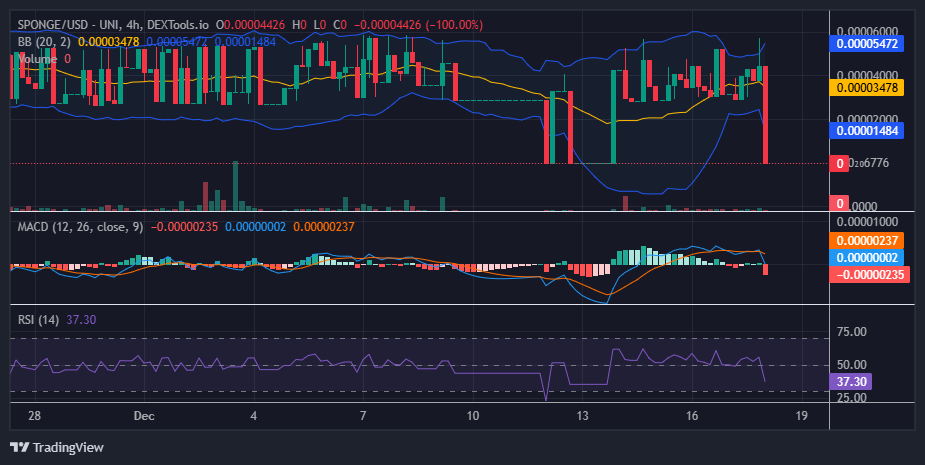Click the RSI value 37.30 in legend

pyautogui.click(x=81, y=320)
